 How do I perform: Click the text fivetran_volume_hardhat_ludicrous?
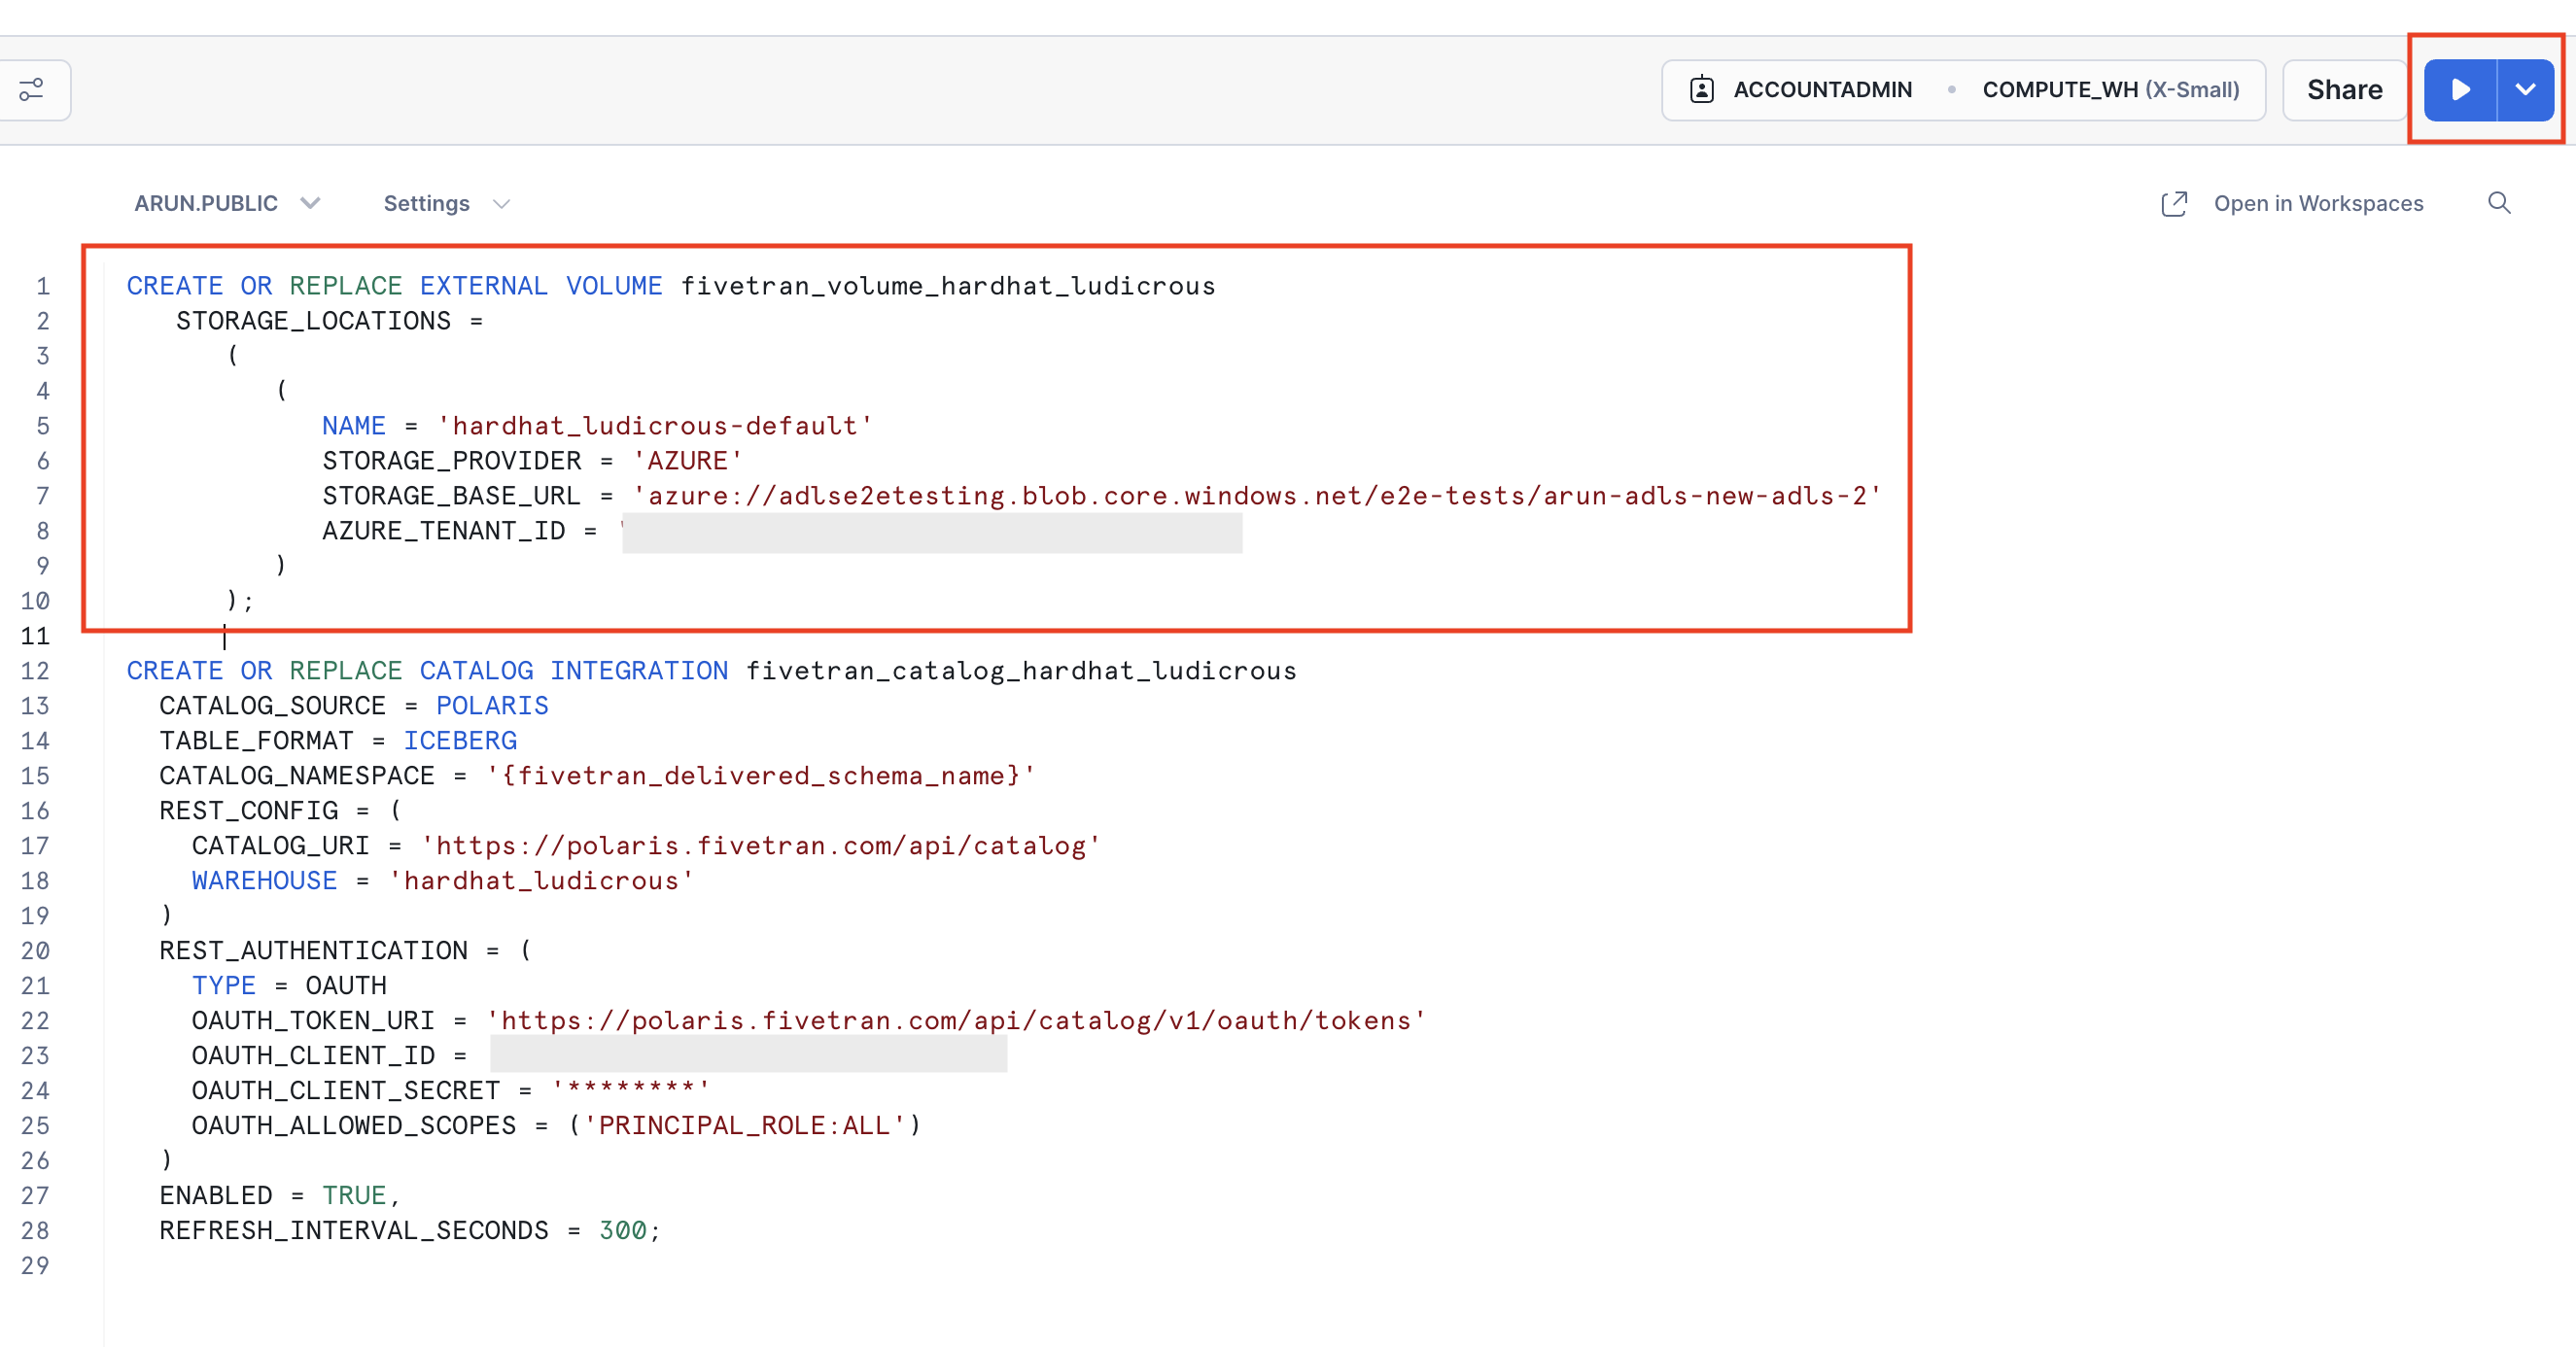point(948,286)
